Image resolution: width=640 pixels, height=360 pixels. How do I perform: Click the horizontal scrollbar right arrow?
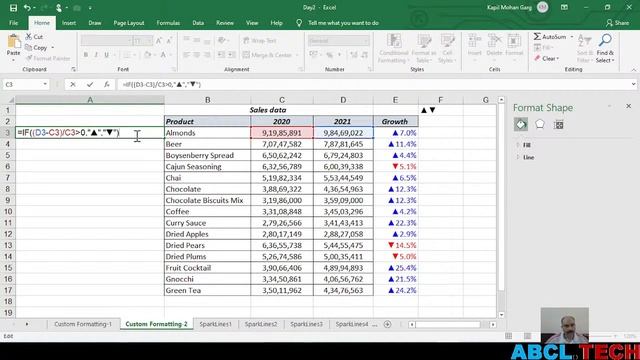pyautogui.click(x=493, y=324)
